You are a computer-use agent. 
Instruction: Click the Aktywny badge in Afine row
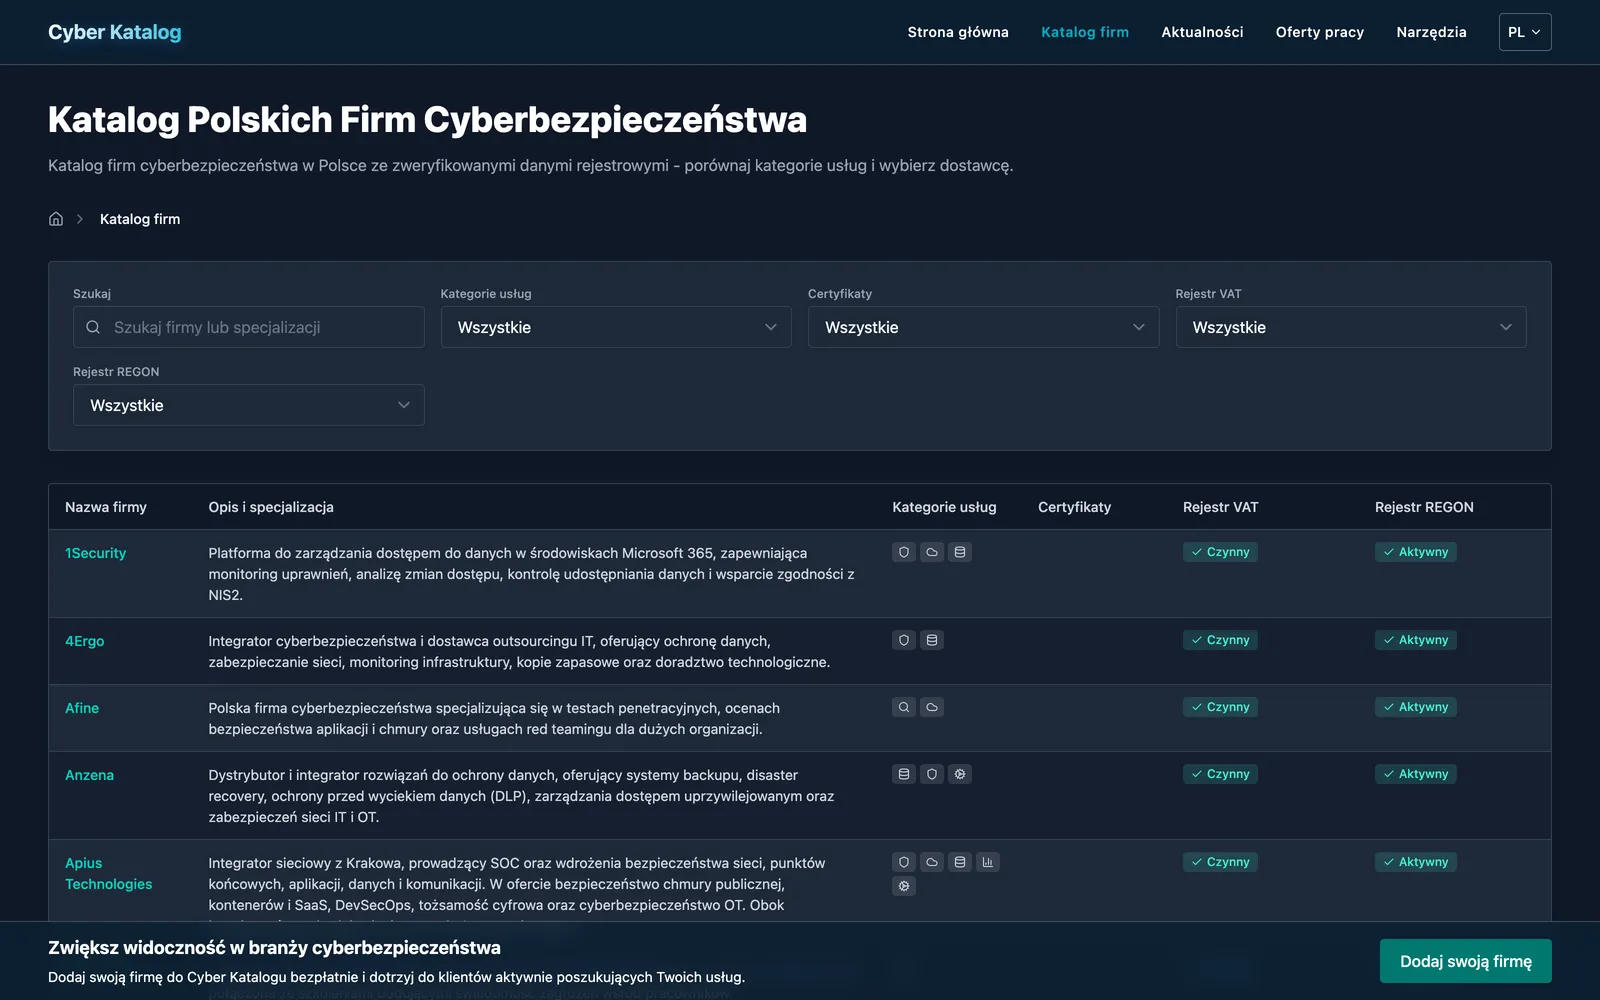coord(1416,707)
